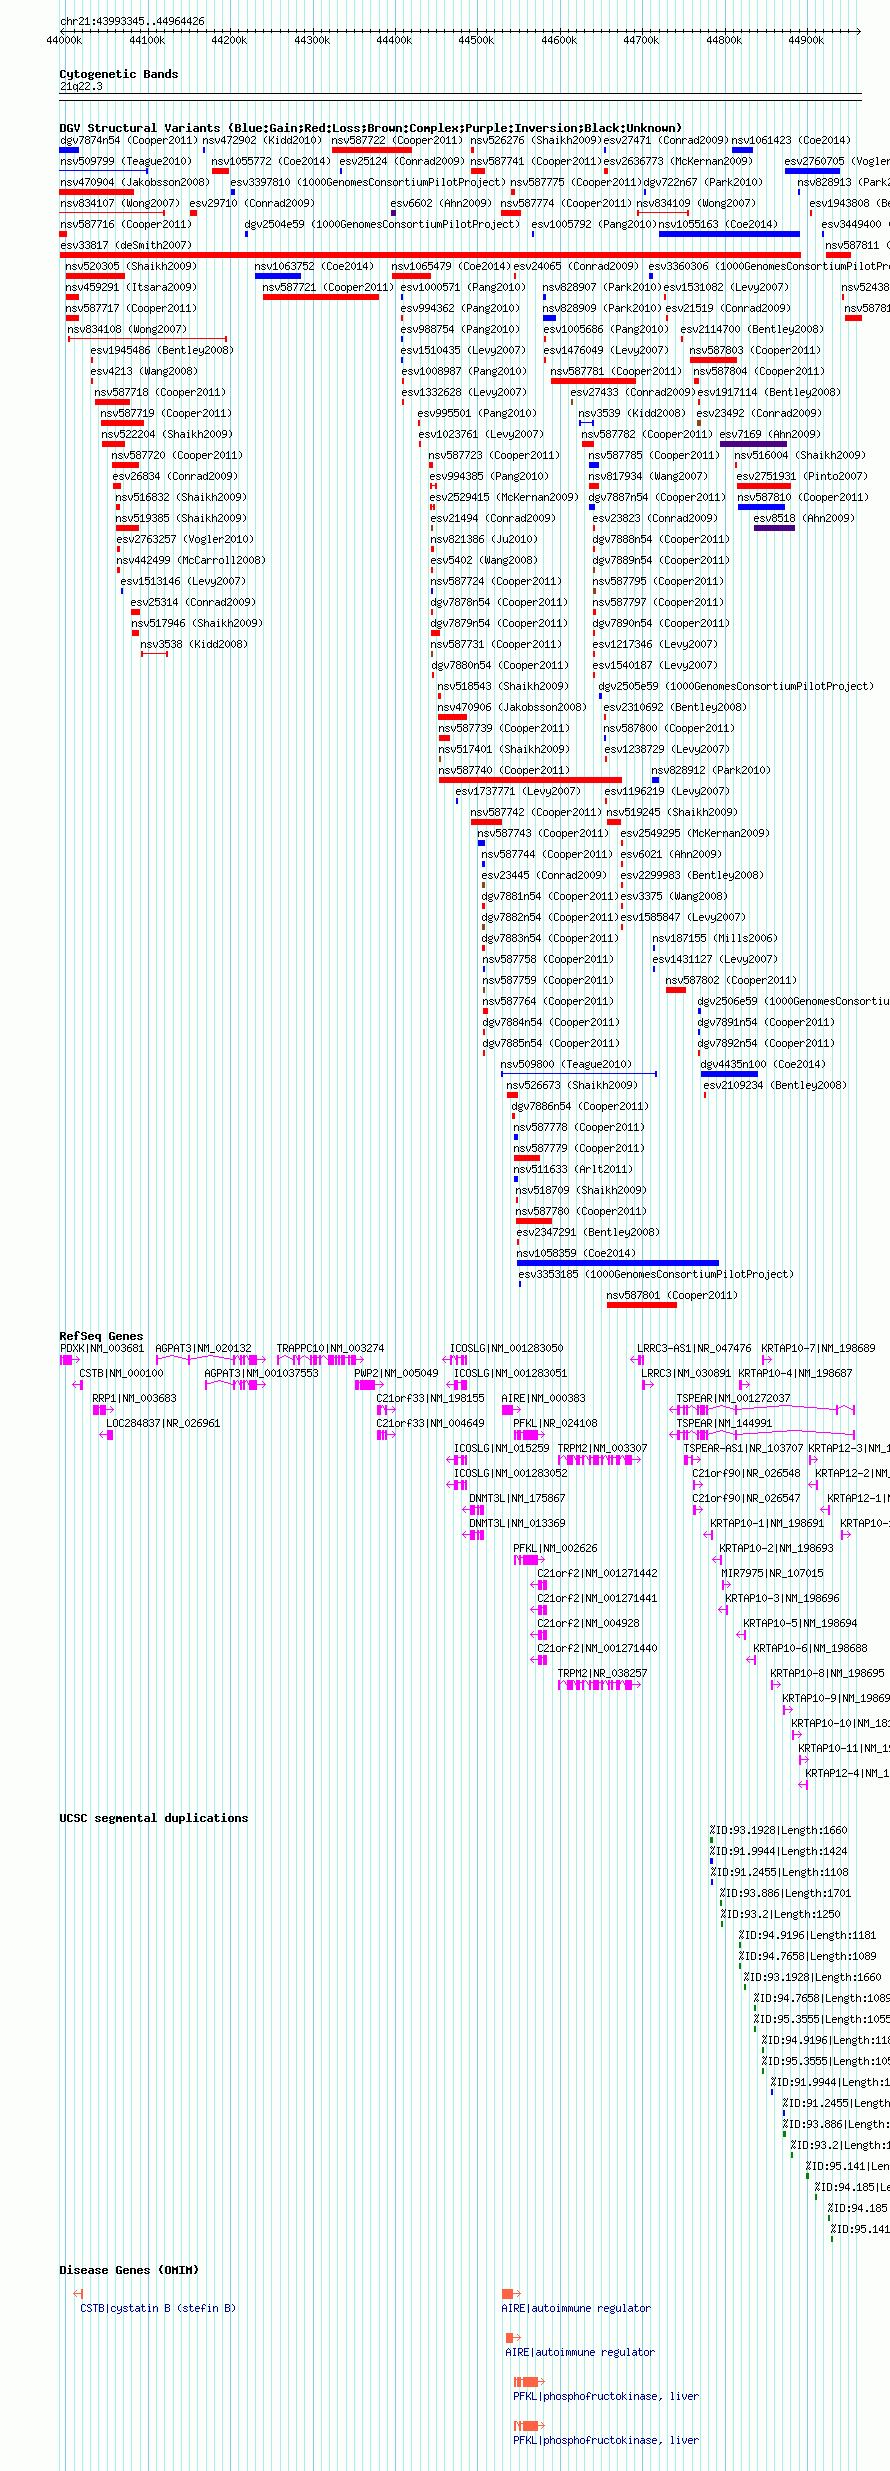Open the CSTB|NM_000100 gene label
This screenshot has width=890, height=2471.
(x=121, y=1373)
